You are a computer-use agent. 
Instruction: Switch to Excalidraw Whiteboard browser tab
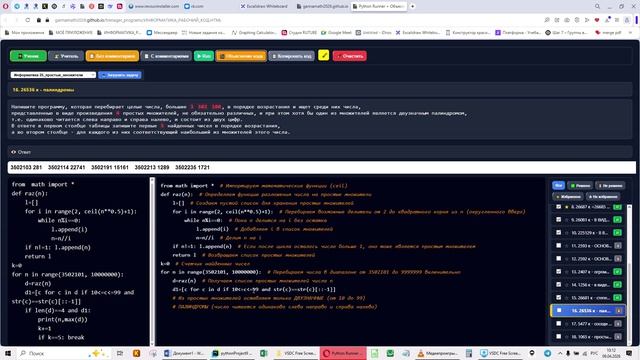click(264, 6)
